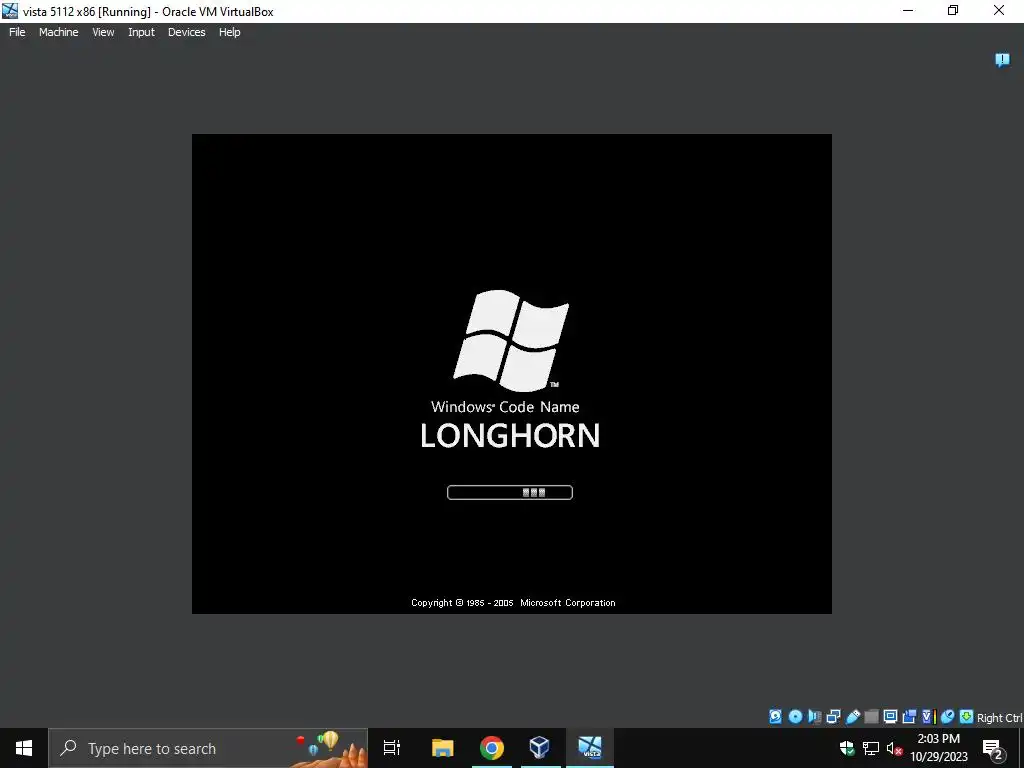Screen dimensions: 1024x768
Task: Click the display status icon
Action: click(890, 716)
